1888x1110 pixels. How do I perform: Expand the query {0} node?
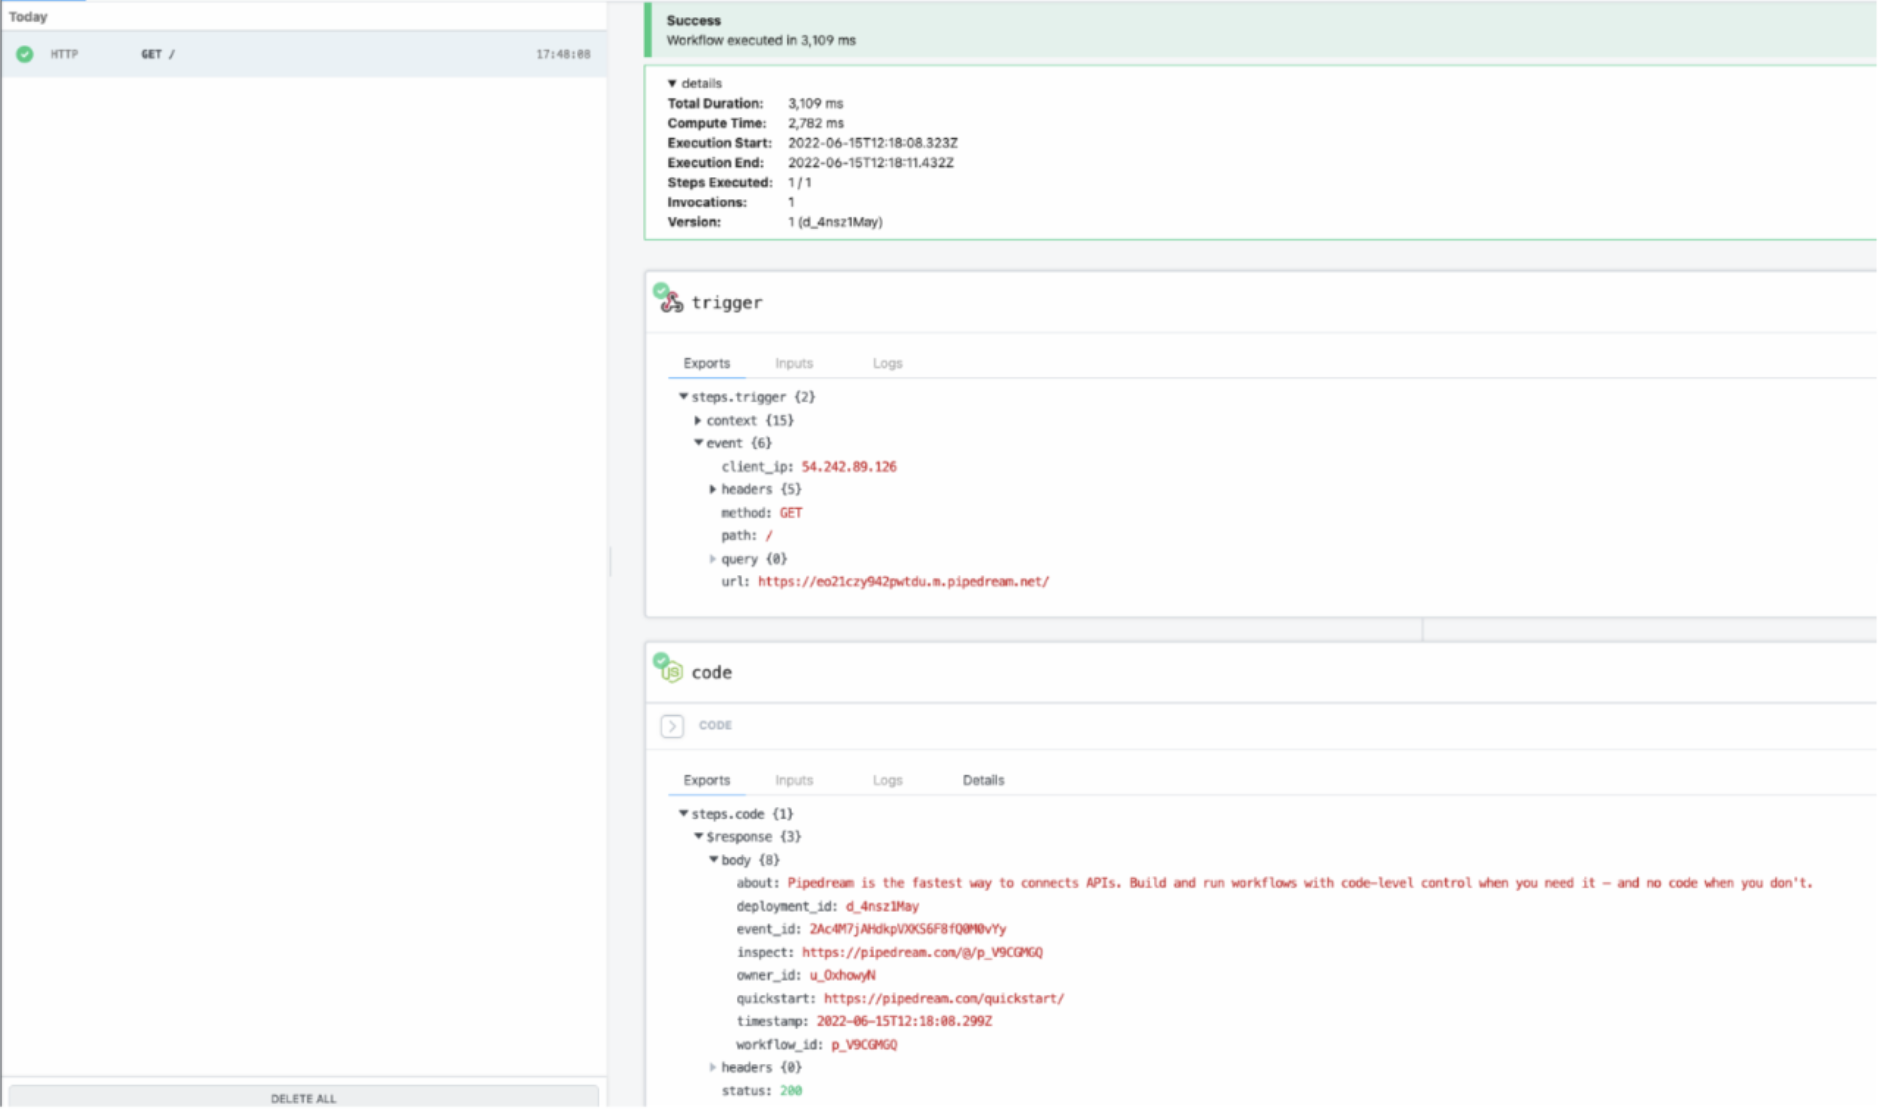[x=713, y=559]
